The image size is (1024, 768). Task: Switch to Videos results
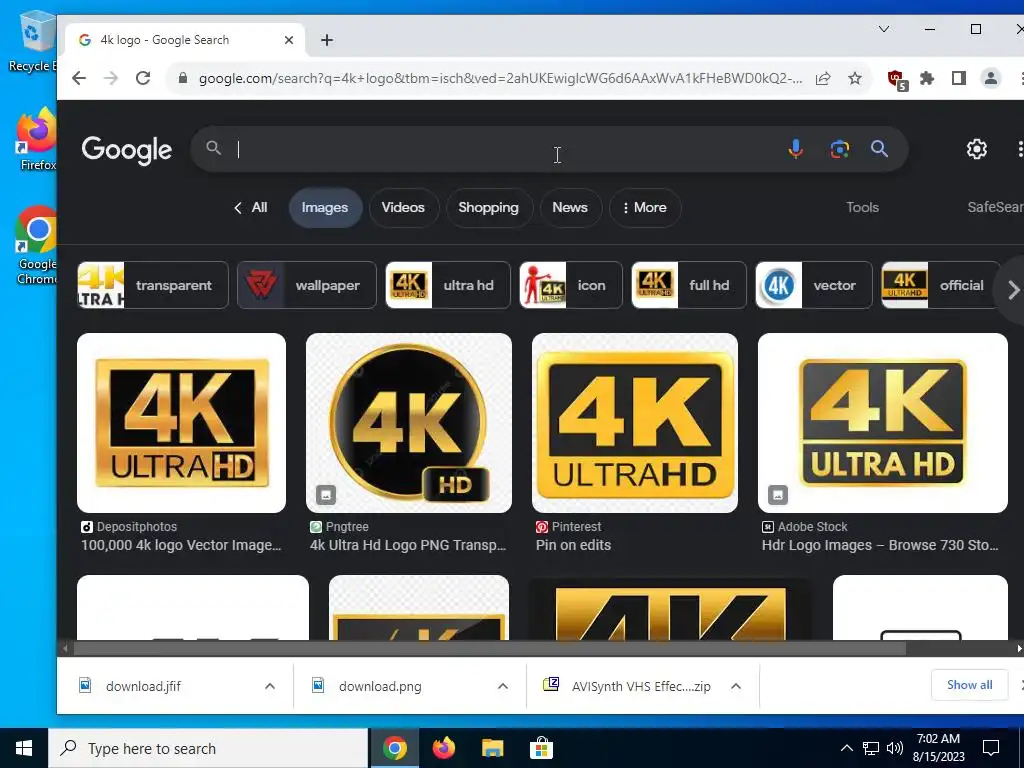pos(403,208)
